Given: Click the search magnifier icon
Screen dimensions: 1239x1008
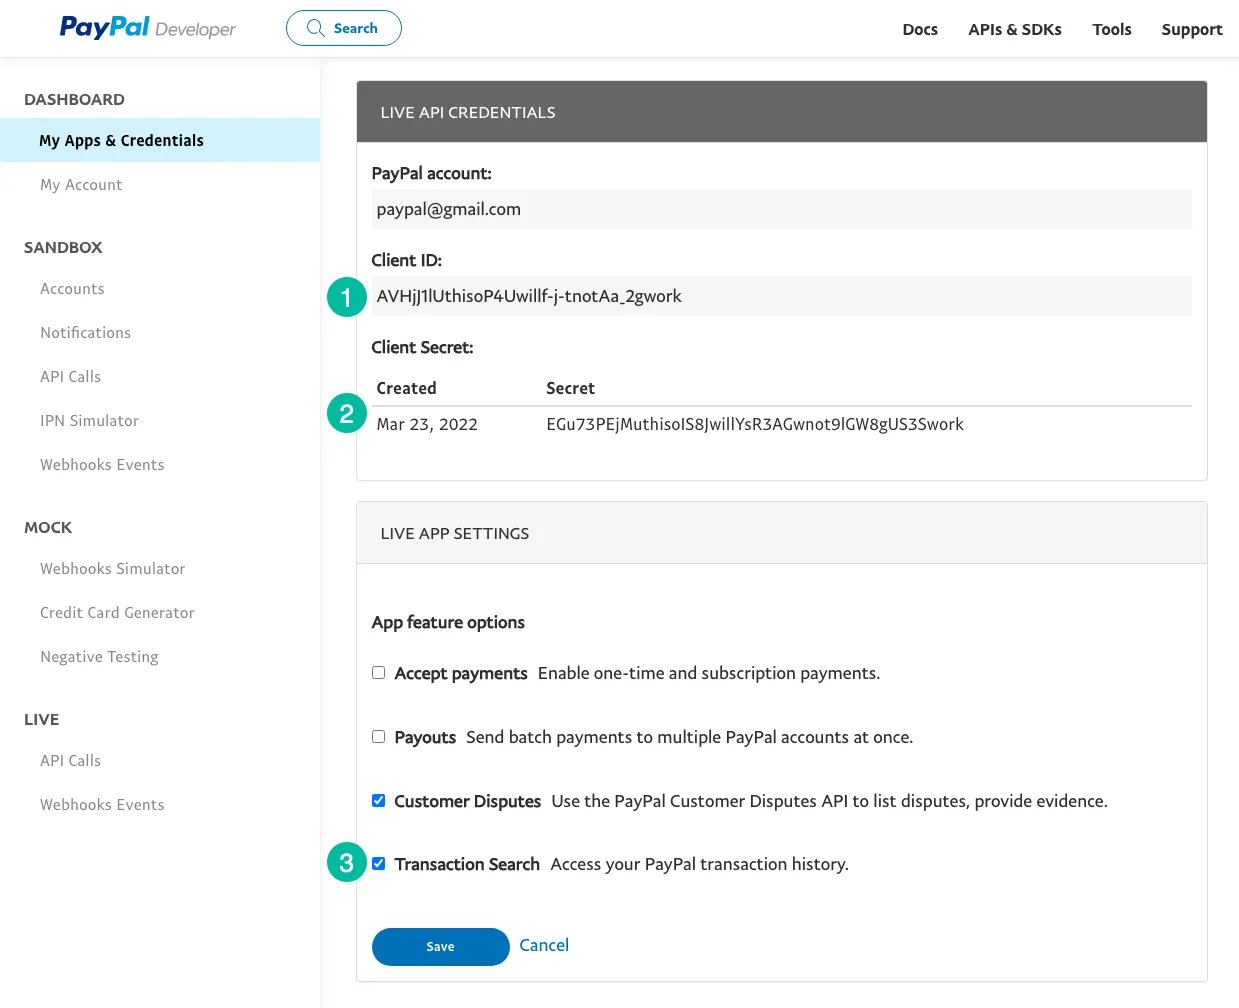Looking at the screenshot, I should [x=315, y=28].
